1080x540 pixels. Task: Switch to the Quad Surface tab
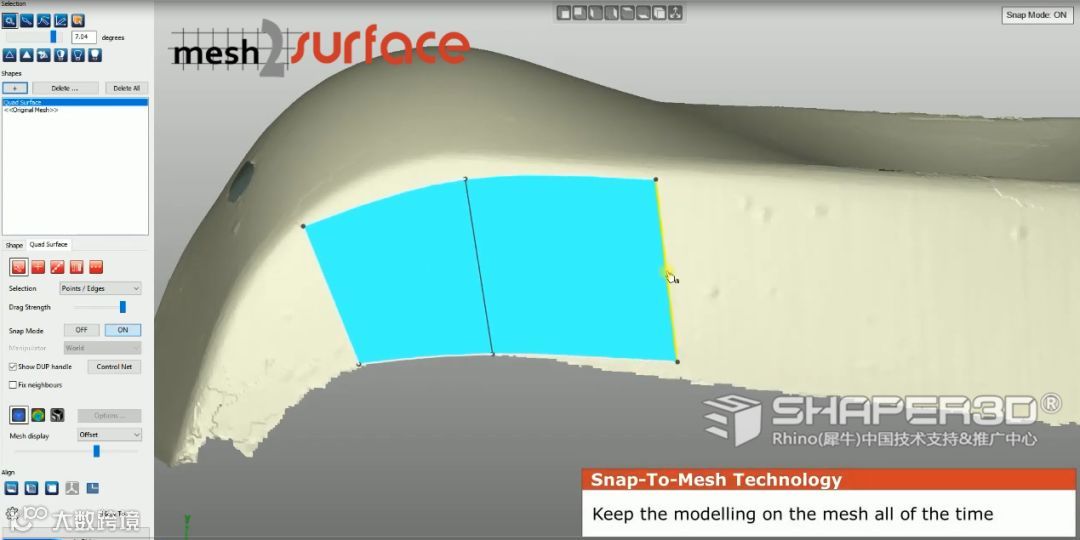pyautogui.click(x=48, y=245)
